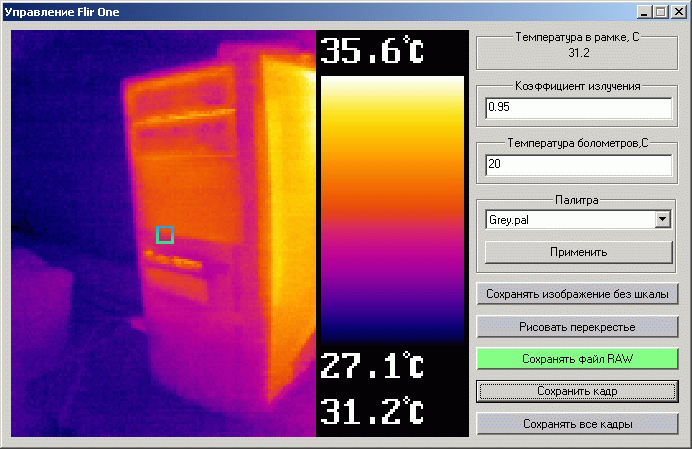This screenshot has width=692, height=449.
Task: Click the 31.2°C reading below the scale
Action: (x=372, y=411)
